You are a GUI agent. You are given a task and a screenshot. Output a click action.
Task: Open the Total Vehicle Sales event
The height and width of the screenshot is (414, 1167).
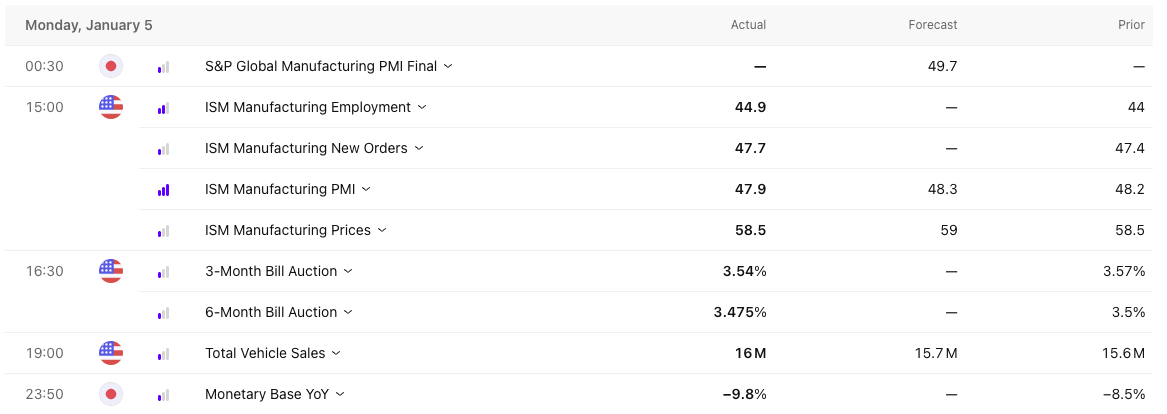click(264, 353)
